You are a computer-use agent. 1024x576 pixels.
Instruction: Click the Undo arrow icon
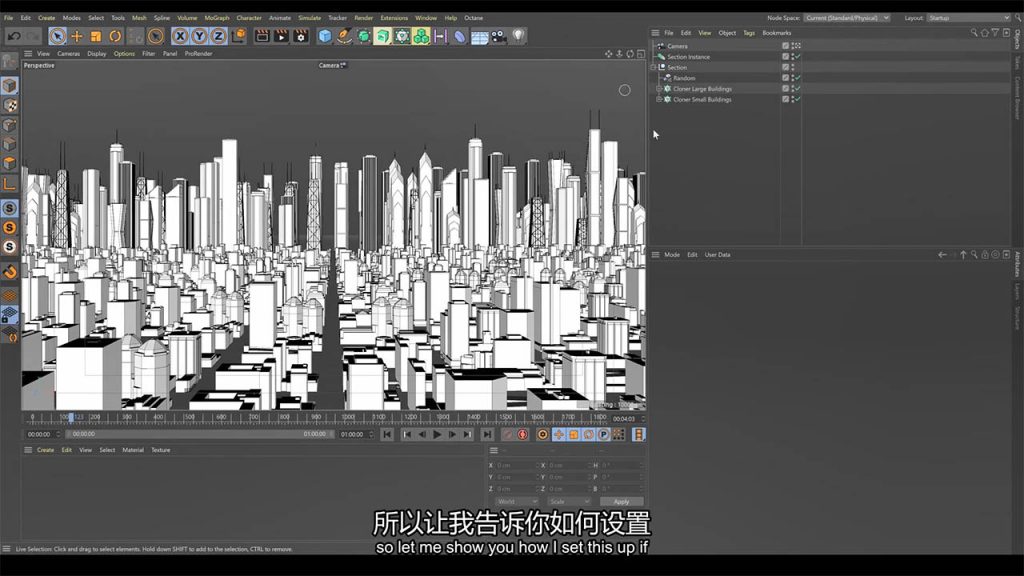pyautogui.click(x=14, y=36)
